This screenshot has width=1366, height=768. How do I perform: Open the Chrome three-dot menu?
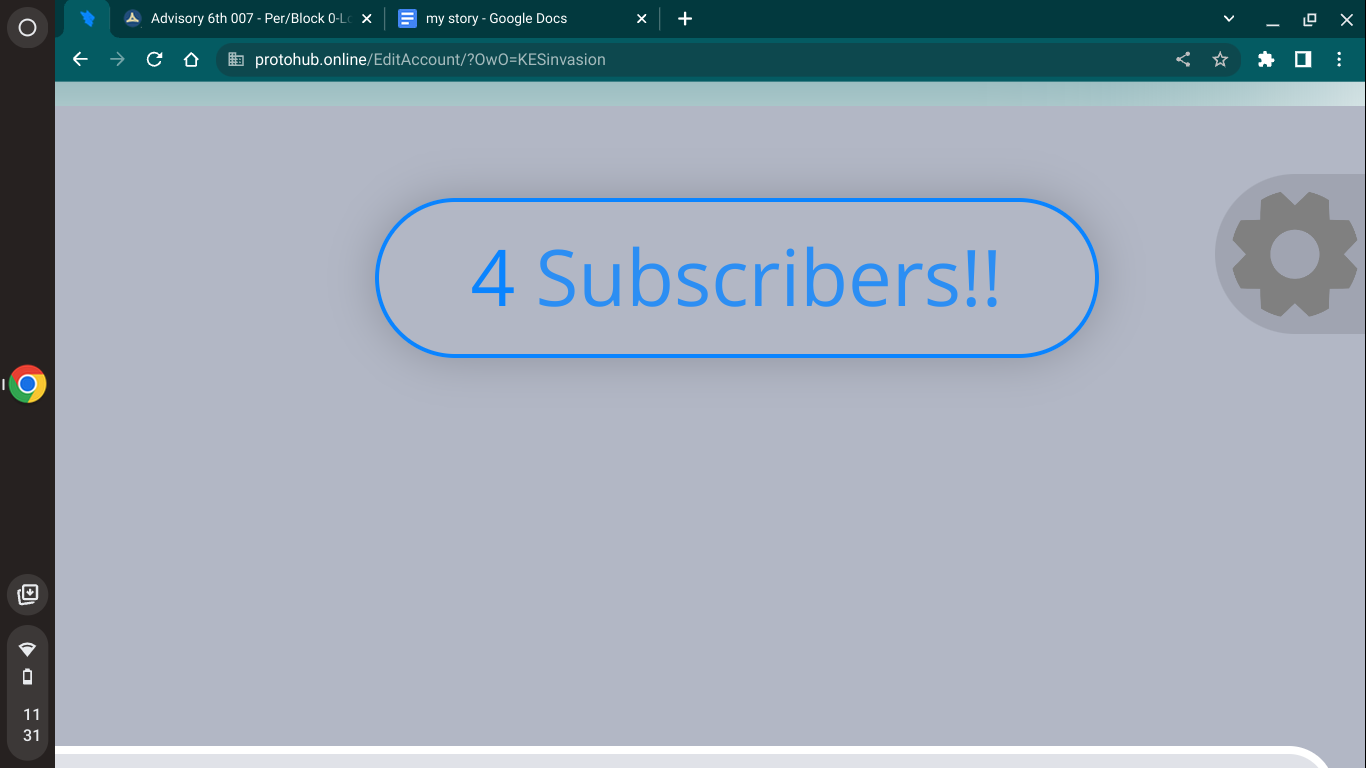pyautogui.click(x=1339, y=59)
